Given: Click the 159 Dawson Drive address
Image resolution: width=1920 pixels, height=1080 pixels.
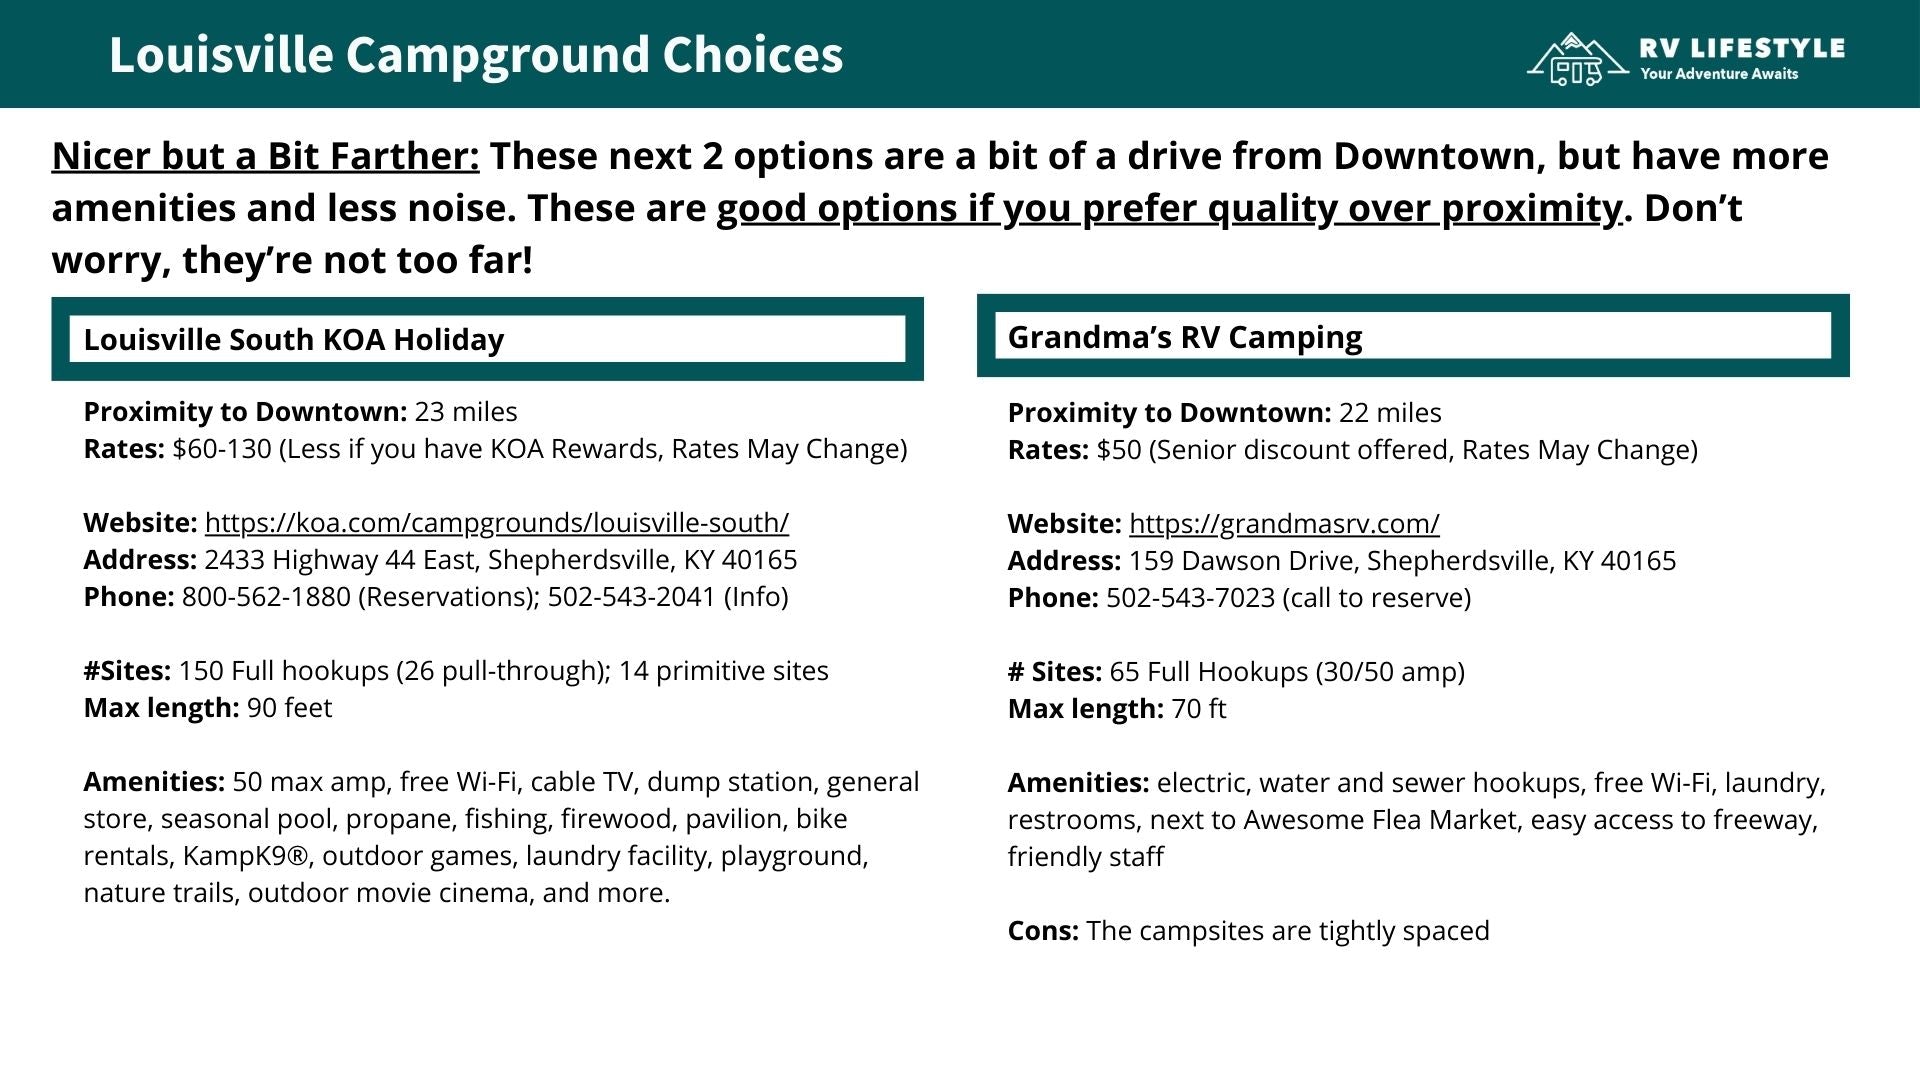Looking at the screenshot, I should tap(1402, 561).
